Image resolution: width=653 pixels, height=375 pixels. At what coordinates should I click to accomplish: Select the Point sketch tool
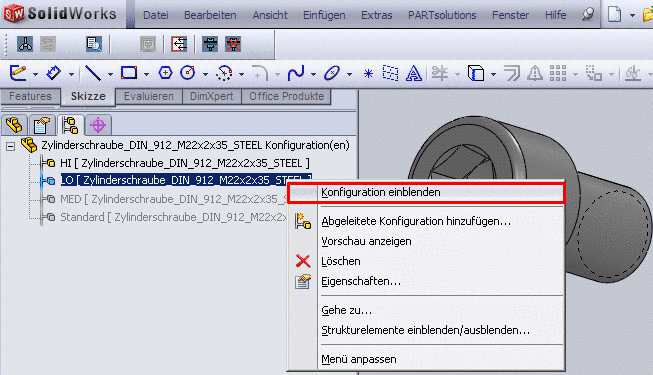coord(368,74)
